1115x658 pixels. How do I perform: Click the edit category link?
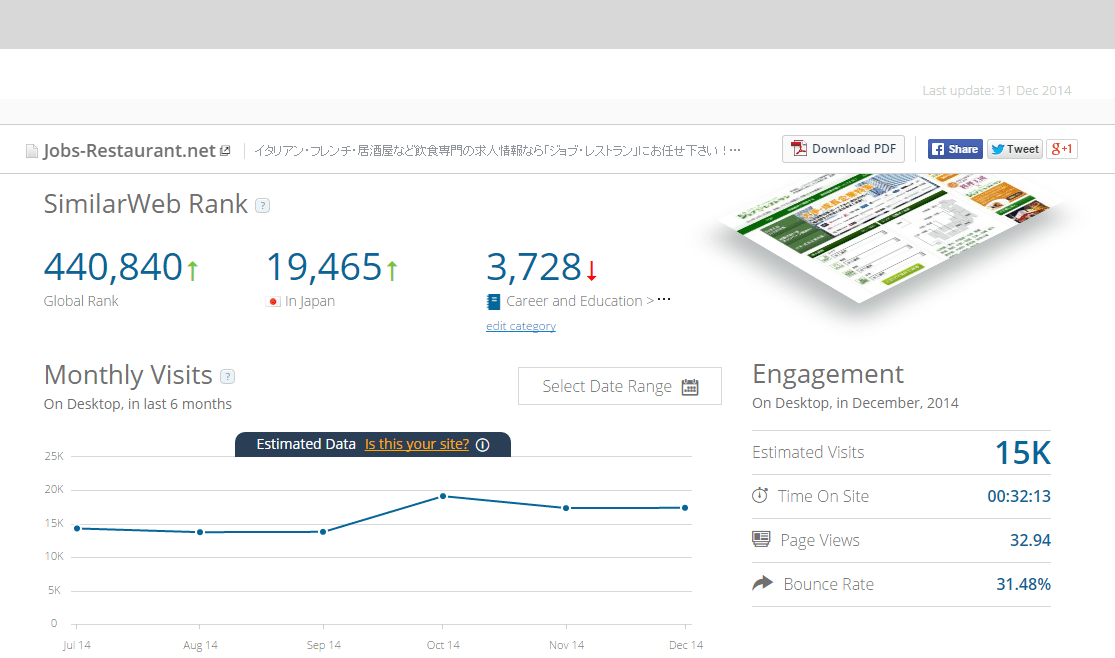point(521,326)
